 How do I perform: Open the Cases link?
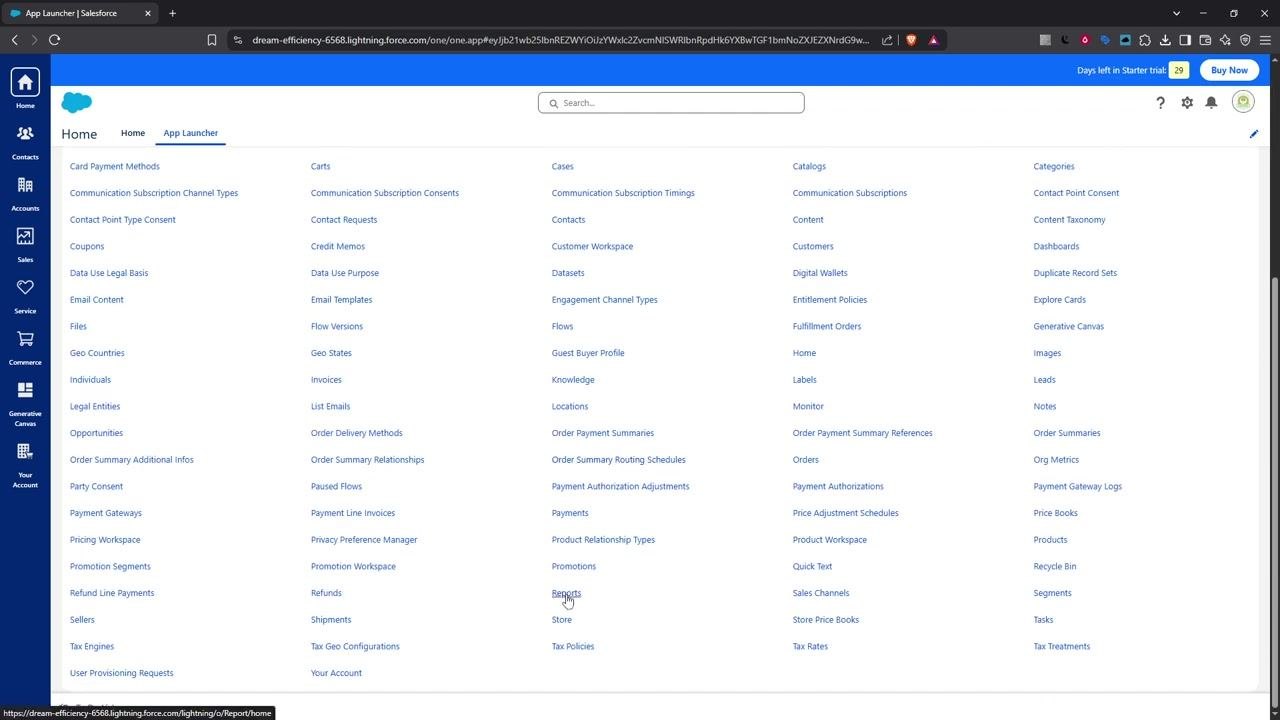pos(562,166)
